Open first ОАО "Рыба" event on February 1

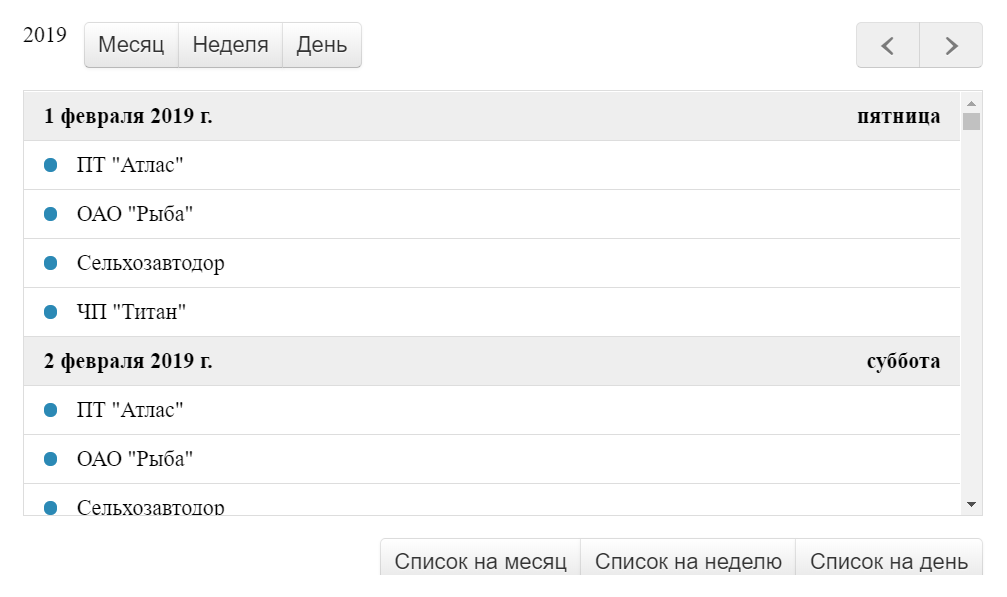click(x=492, y=214)
